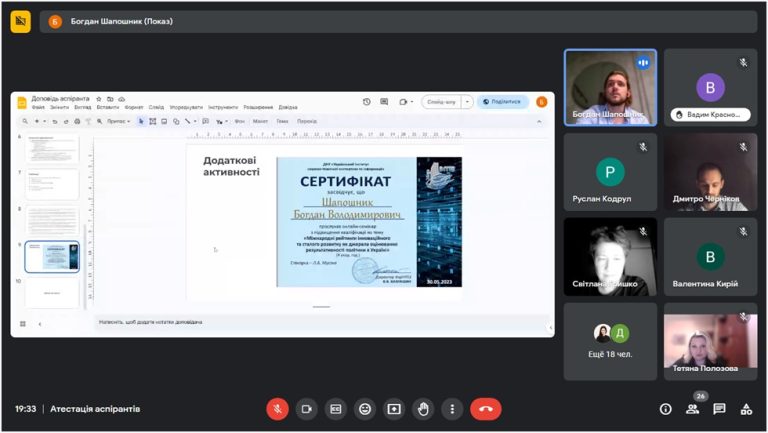Open the Слайд menu

[x=156, y=107]
